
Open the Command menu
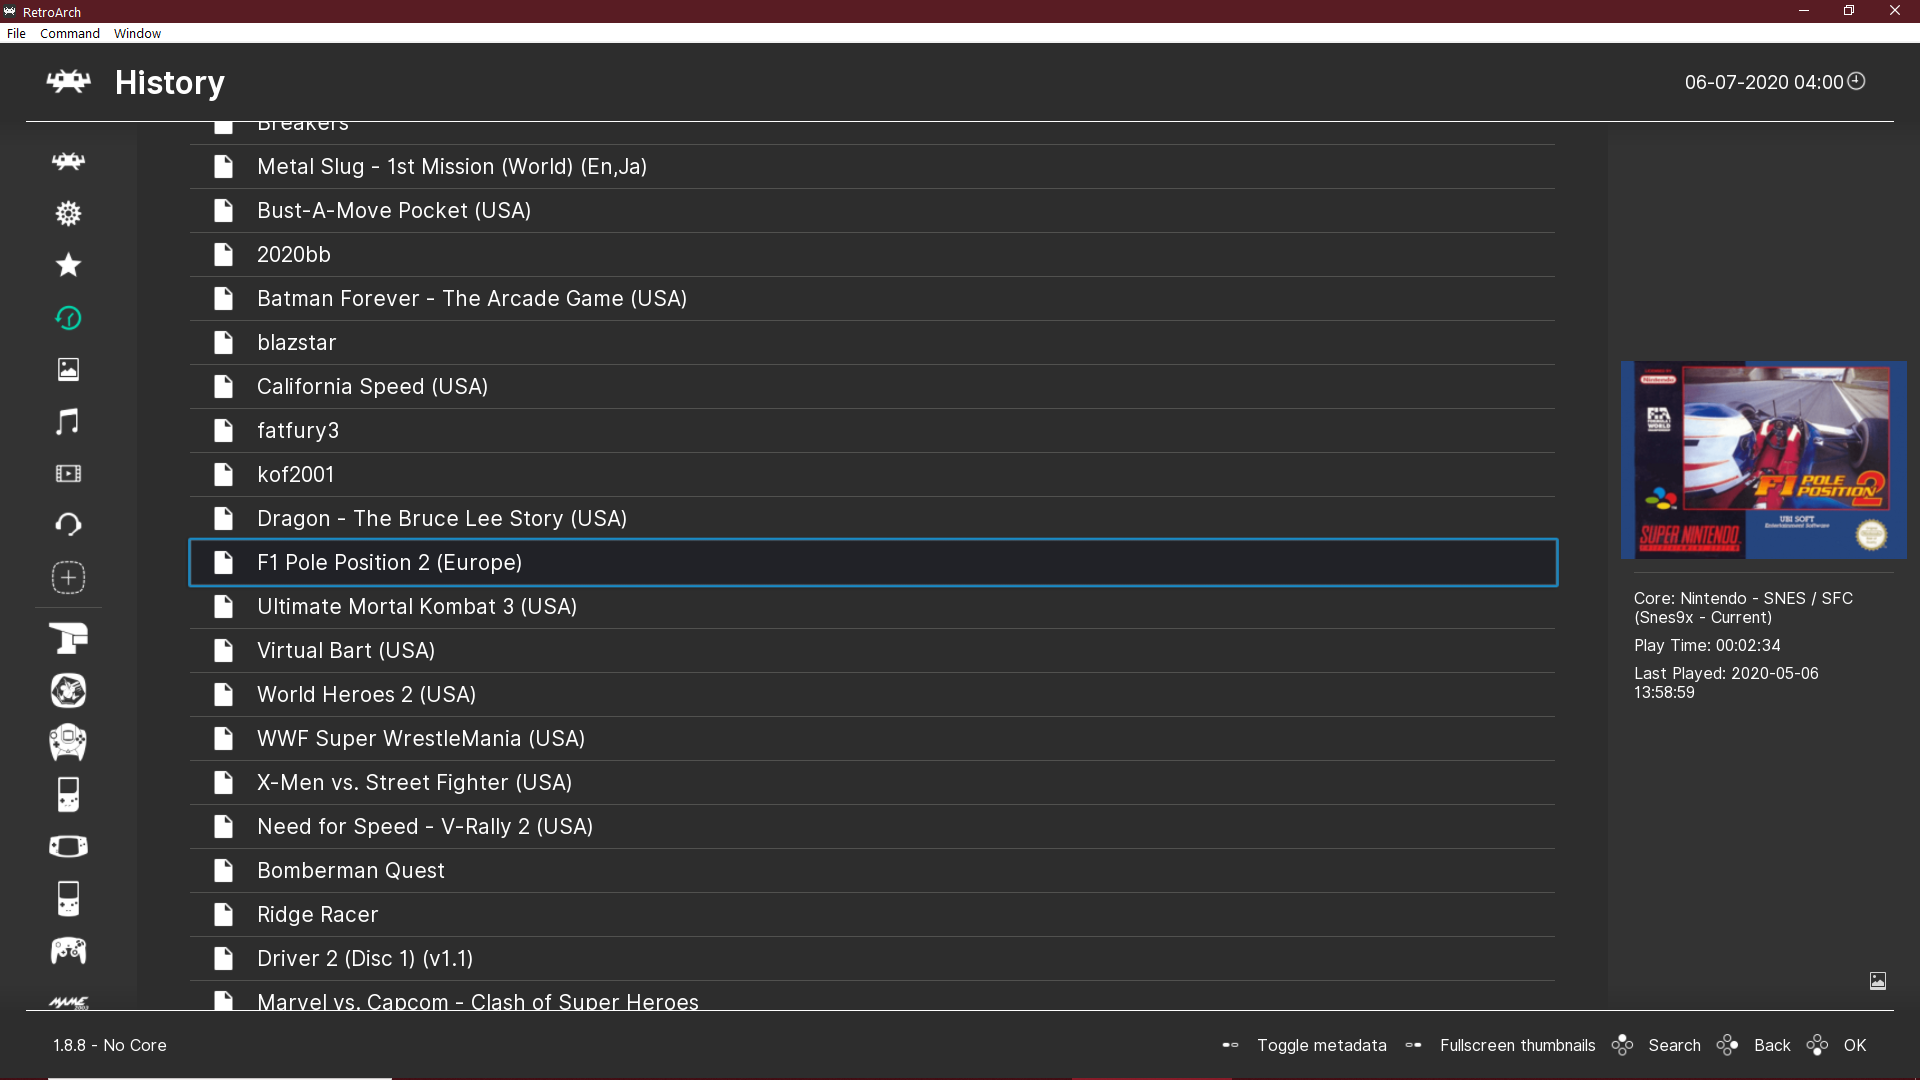70,33
